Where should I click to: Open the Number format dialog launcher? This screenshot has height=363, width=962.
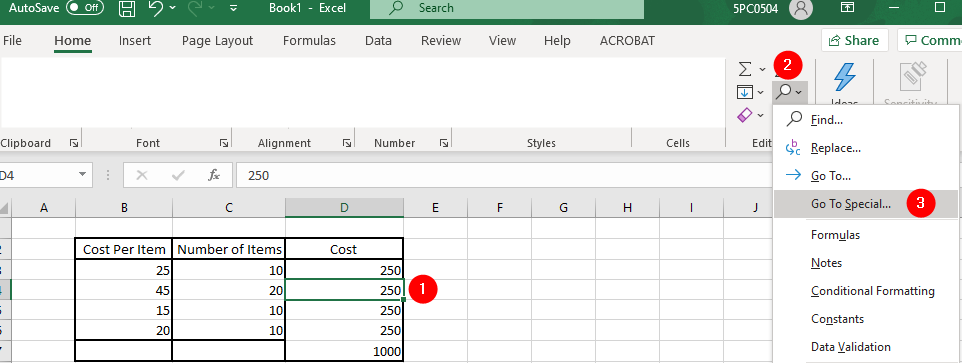click(x=443, y=143)
